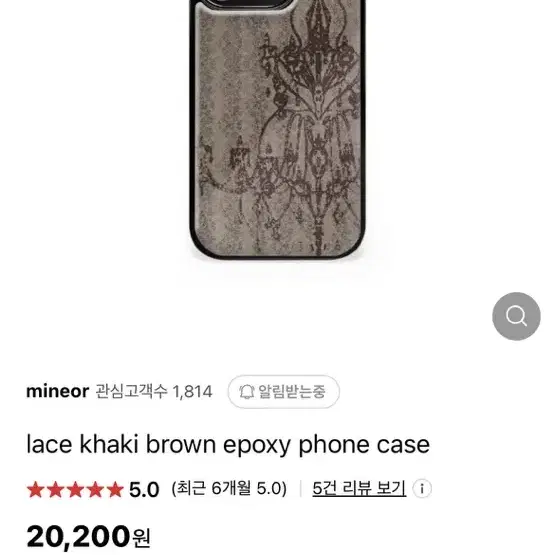Click the fifth red rating star
This screenshot has height=555, width=555.
[x=115, y=490]
